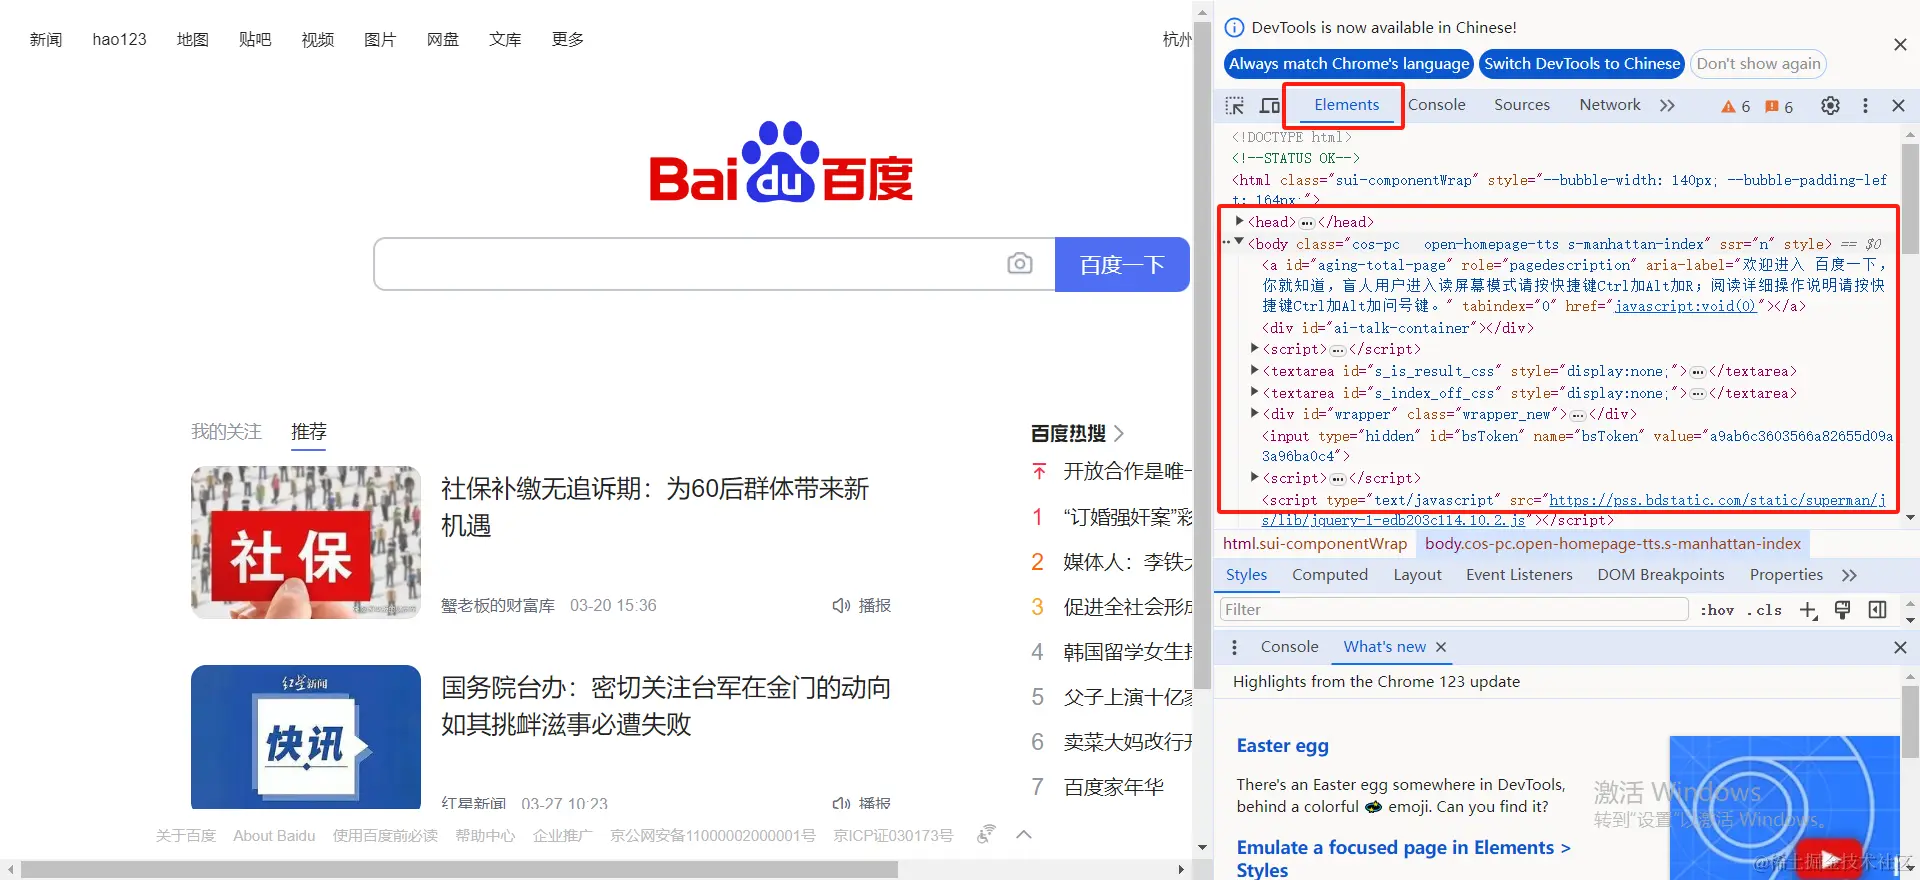Switch to 我的关注 feed tab

(x=226, y=432)
